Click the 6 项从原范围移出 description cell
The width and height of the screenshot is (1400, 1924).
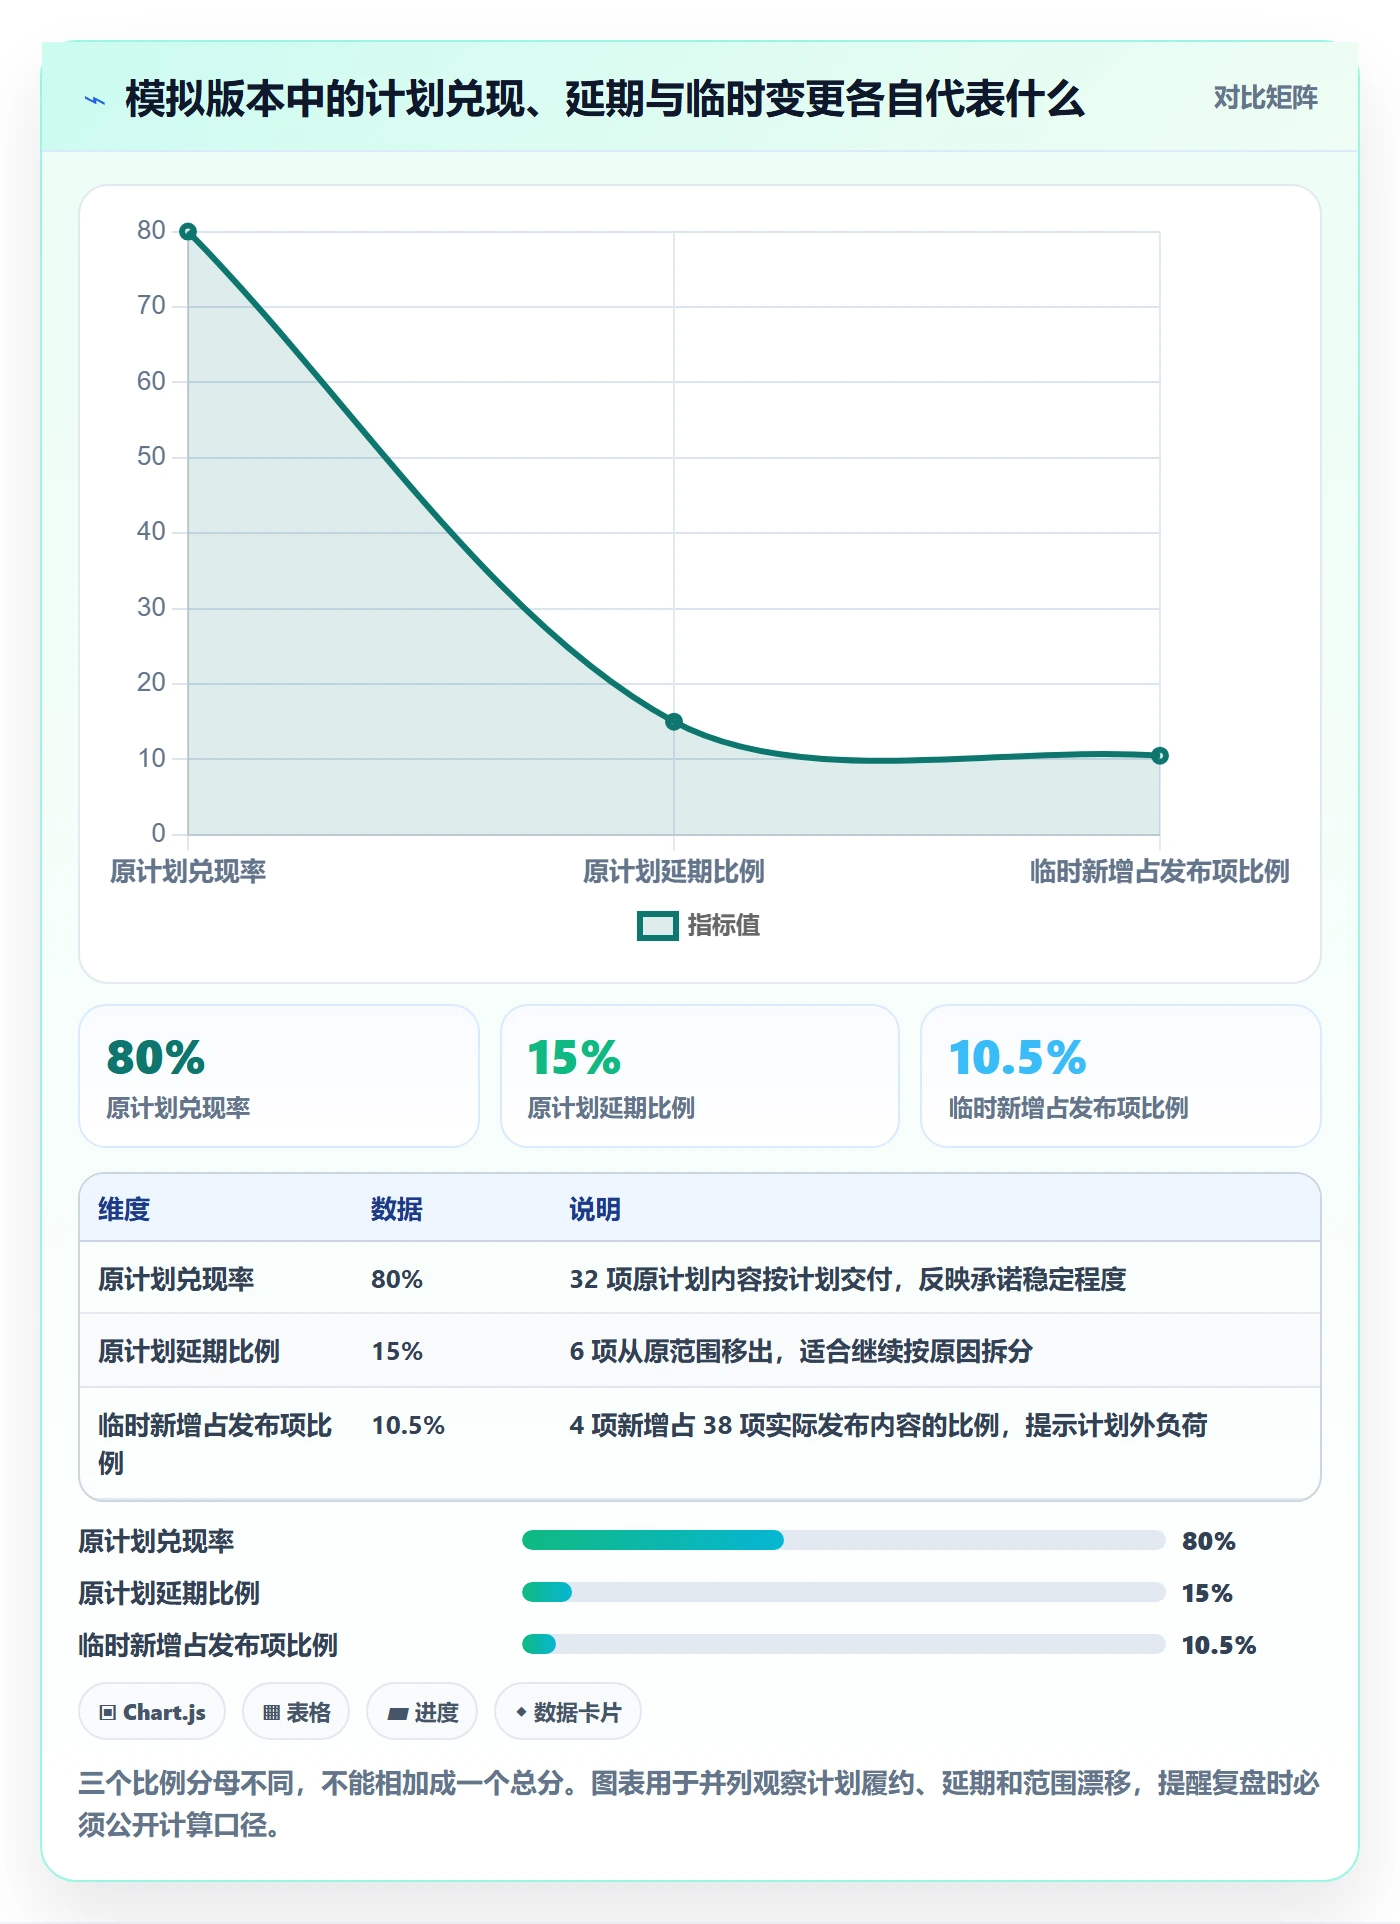801,1351
